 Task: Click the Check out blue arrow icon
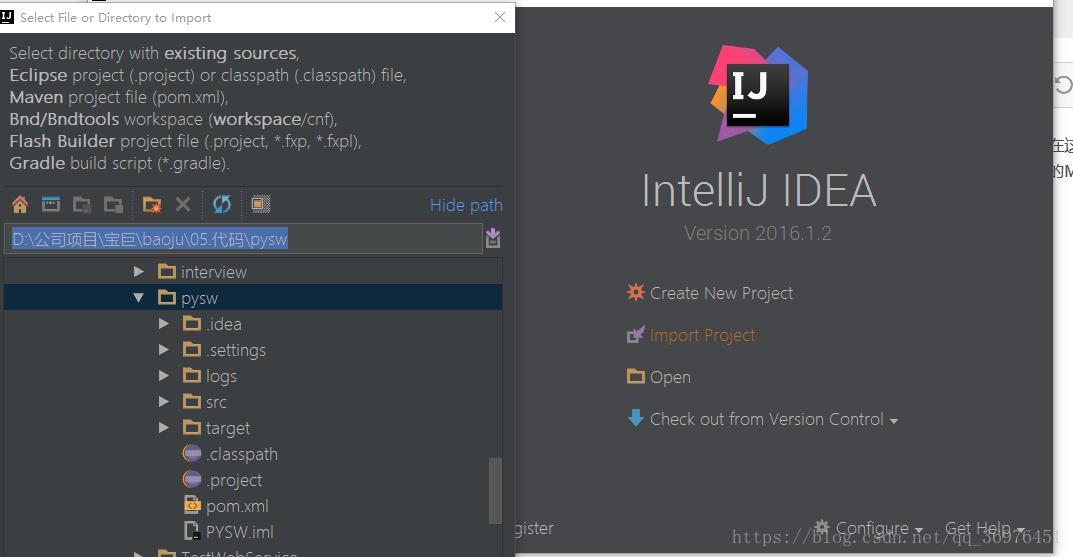click(x=636, y=417)
